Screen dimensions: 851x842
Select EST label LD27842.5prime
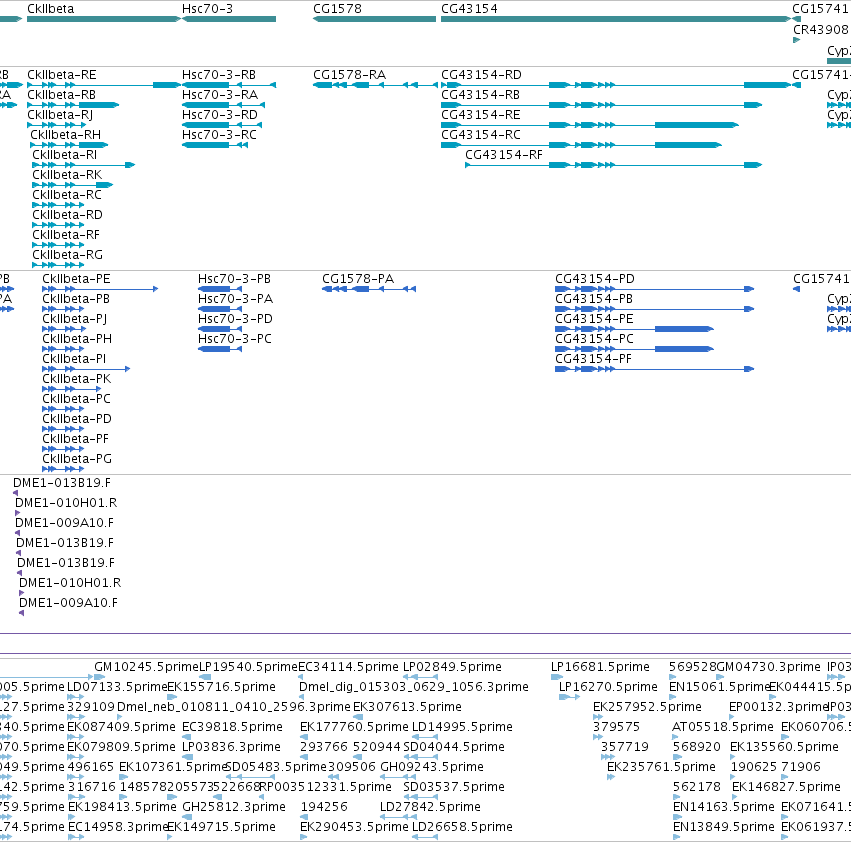click(x=430, y=807)
